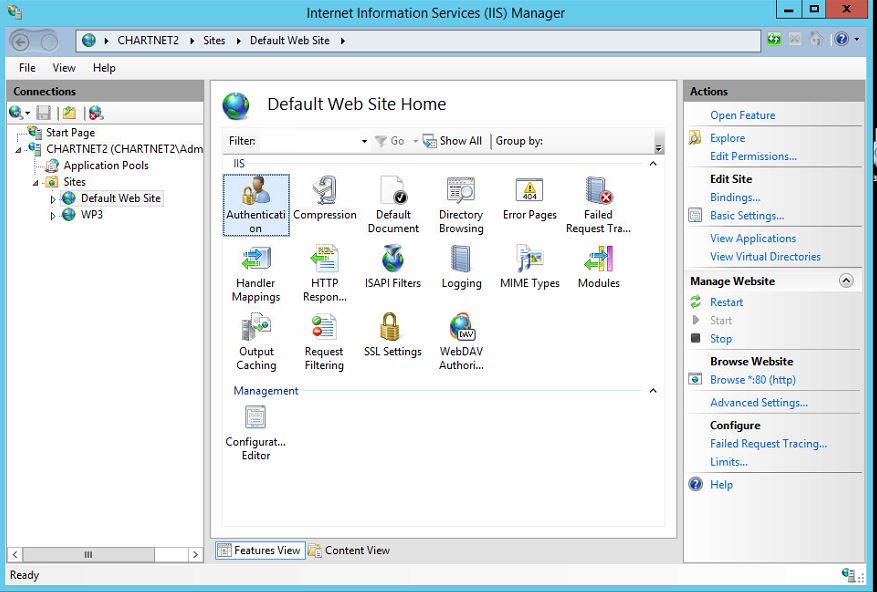Screen dimensions: 877x592
Task: Open Request Filtering feature
Action: [x=324, y=342]
